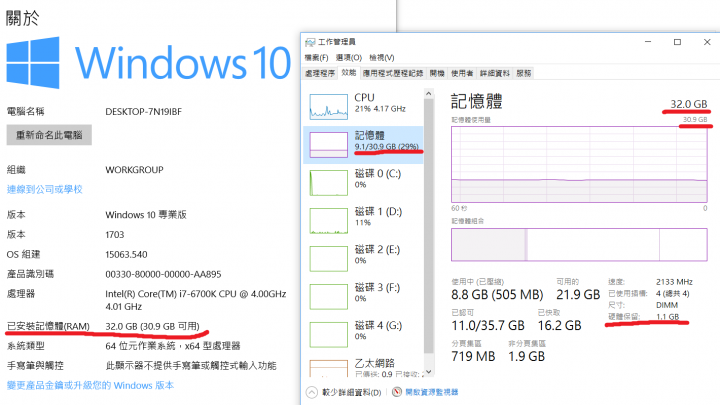Open 連線到公司或學校 link
The height and width of the screenshot is (405, 720).
point(45,189)
